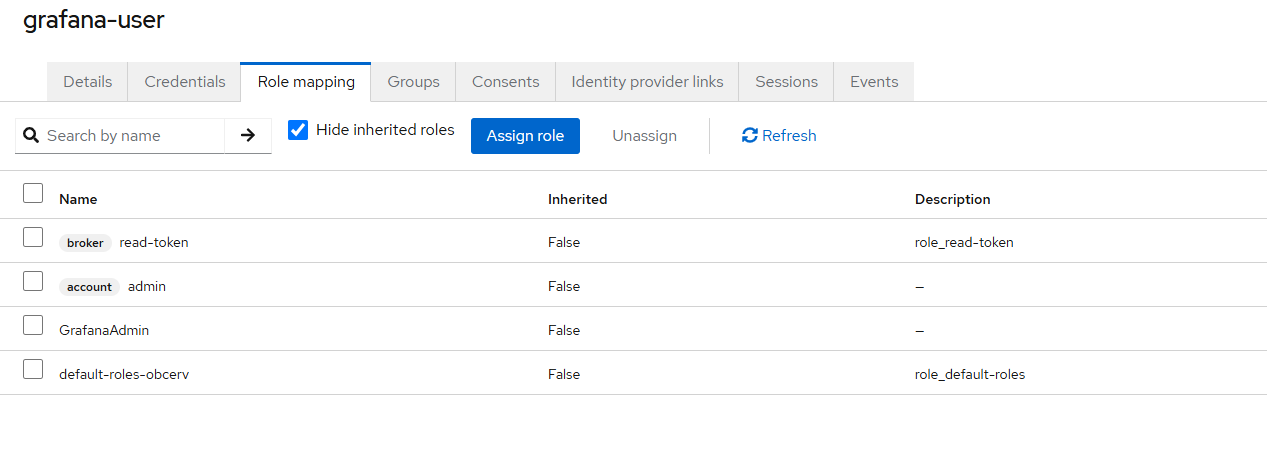Click the Inherited column header
This screenshot has height=452, width=1267.
[x=577, y=199]
